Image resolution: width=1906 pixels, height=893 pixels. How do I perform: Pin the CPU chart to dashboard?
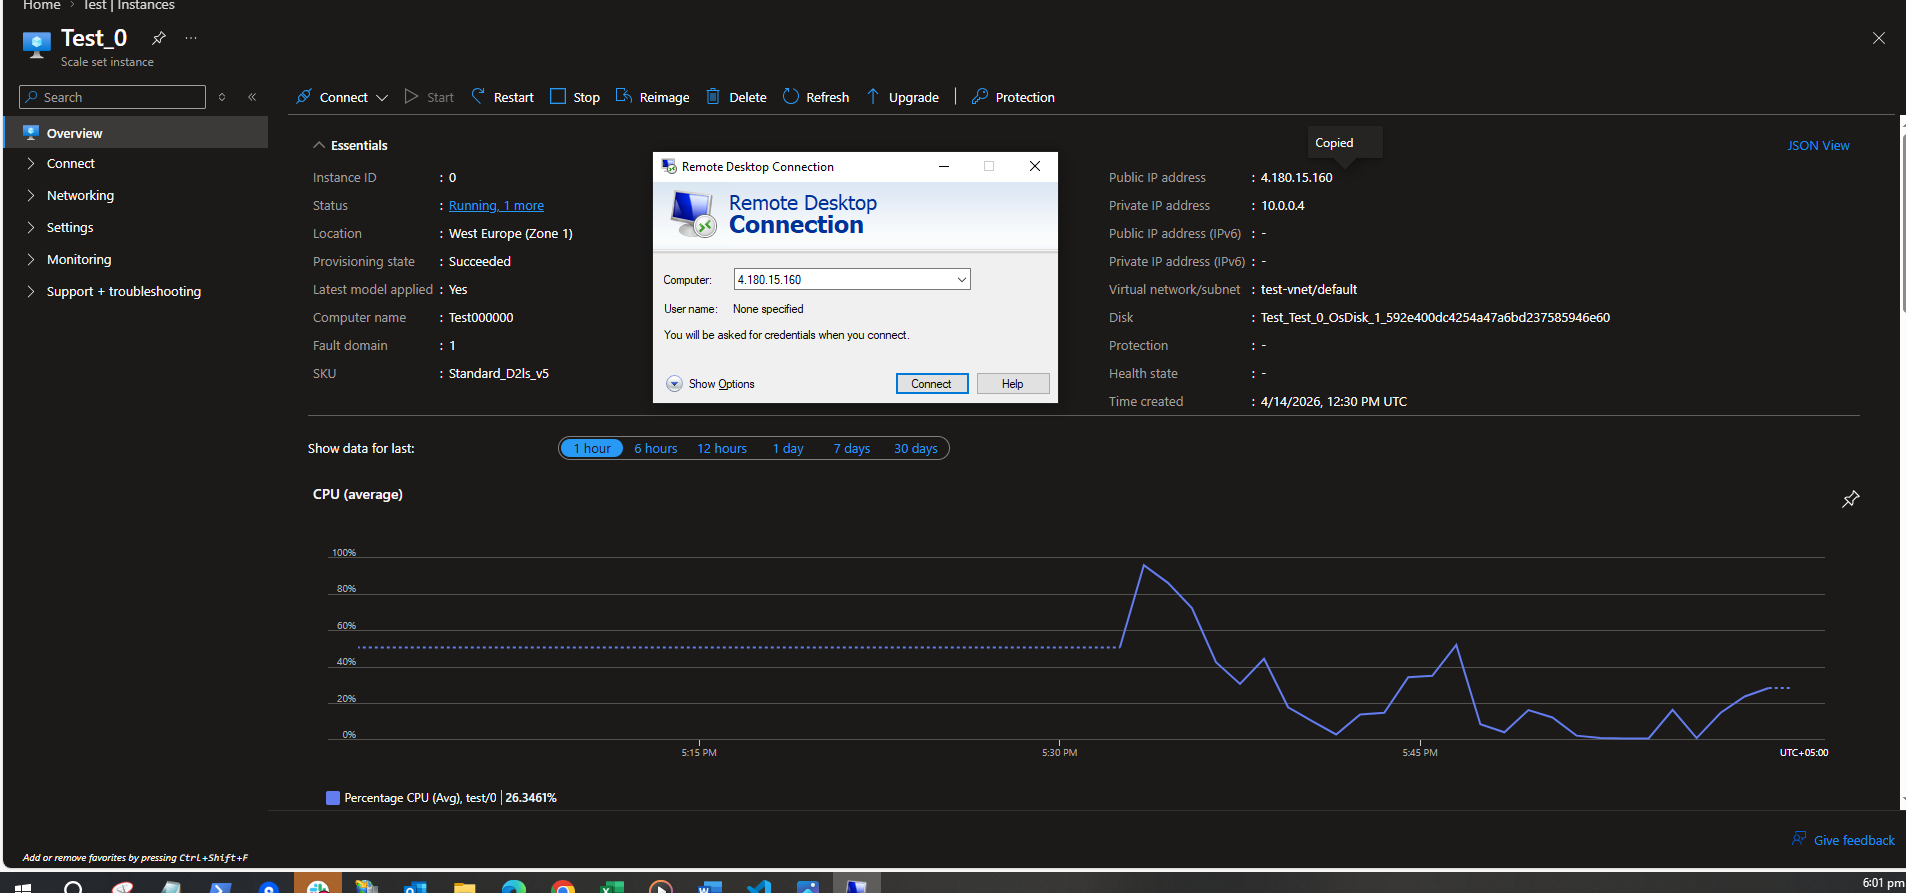(x=1851, y=498)
